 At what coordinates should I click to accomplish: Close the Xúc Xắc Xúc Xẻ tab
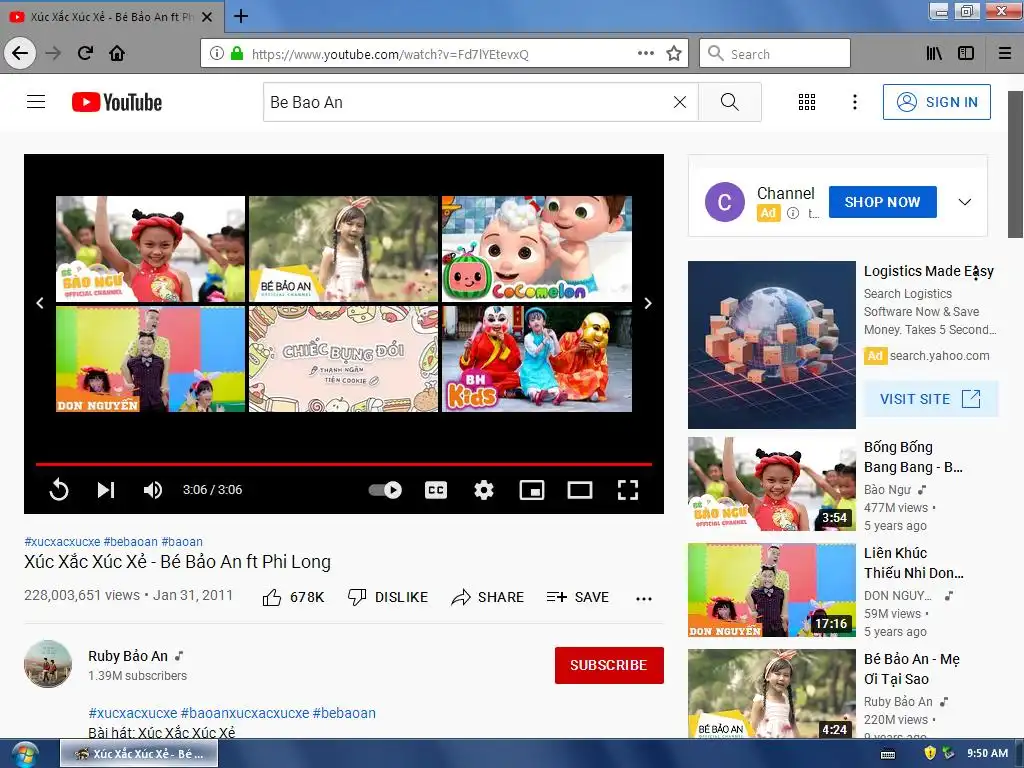pos(207,17)
